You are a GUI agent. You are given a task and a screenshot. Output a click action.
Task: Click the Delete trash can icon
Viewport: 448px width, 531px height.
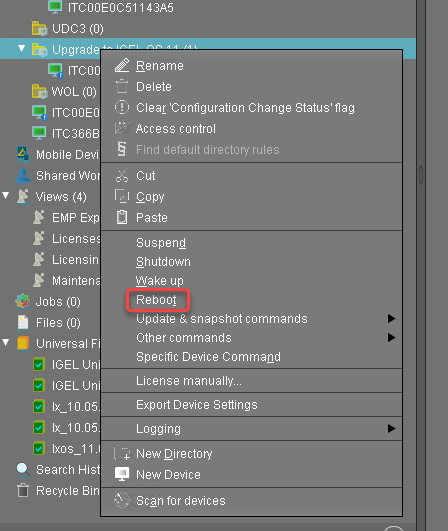coord(122,86)
